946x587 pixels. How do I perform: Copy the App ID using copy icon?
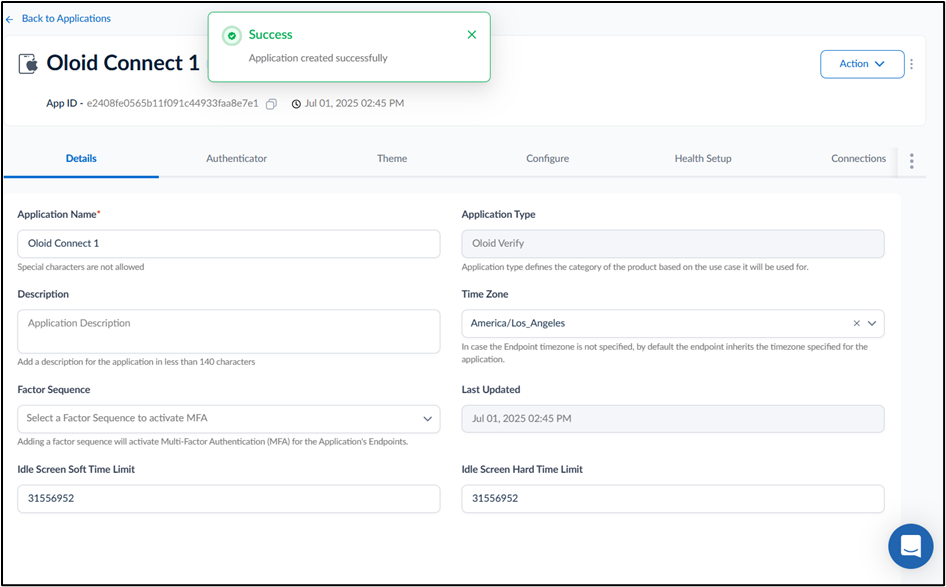[x=271, y=104]
